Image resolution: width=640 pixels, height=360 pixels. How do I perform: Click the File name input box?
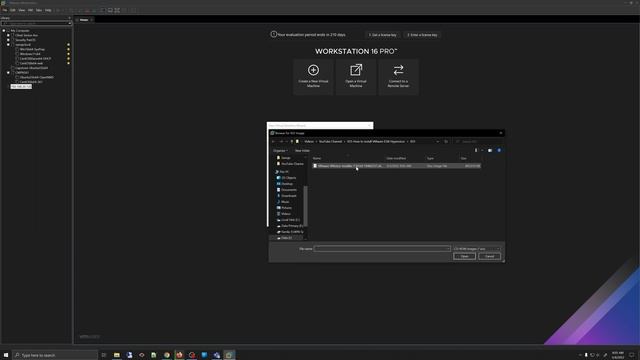(382, 249)
